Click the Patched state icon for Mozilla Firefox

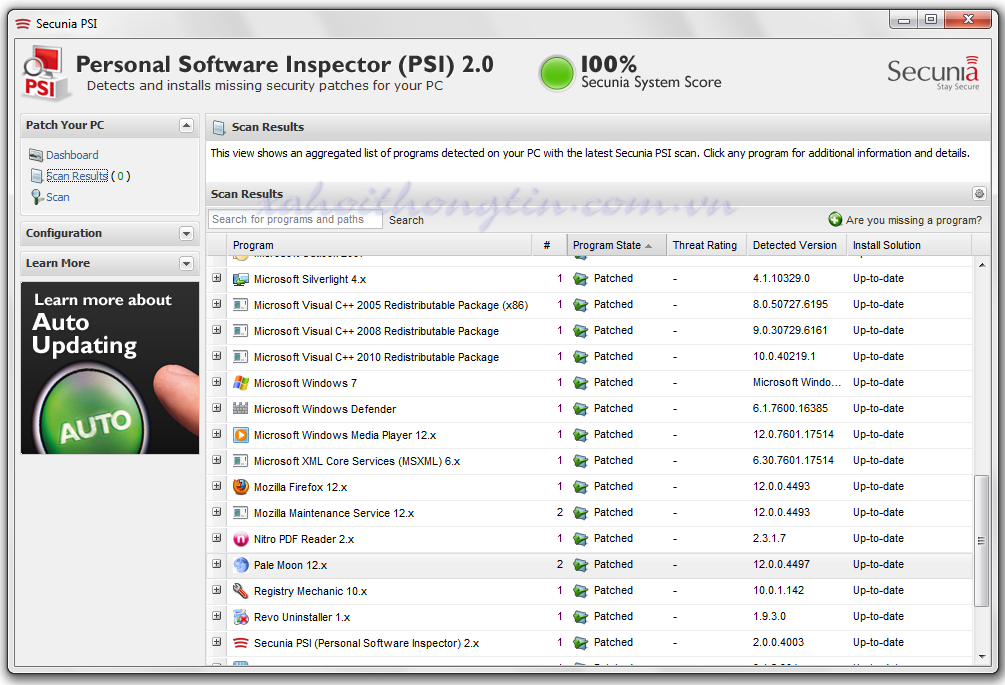pyautogui.click(x=581, y=487)
